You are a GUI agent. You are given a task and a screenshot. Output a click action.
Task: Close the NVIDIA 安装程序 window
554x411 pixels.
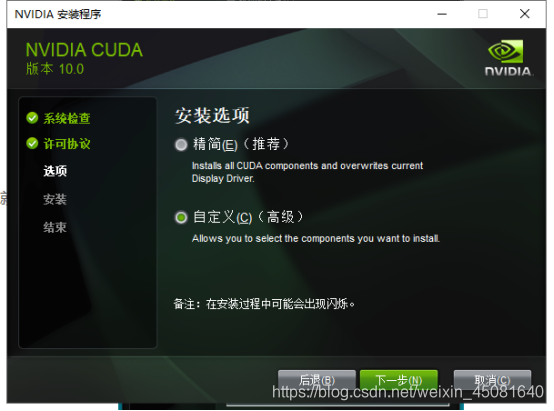(525, 14)
